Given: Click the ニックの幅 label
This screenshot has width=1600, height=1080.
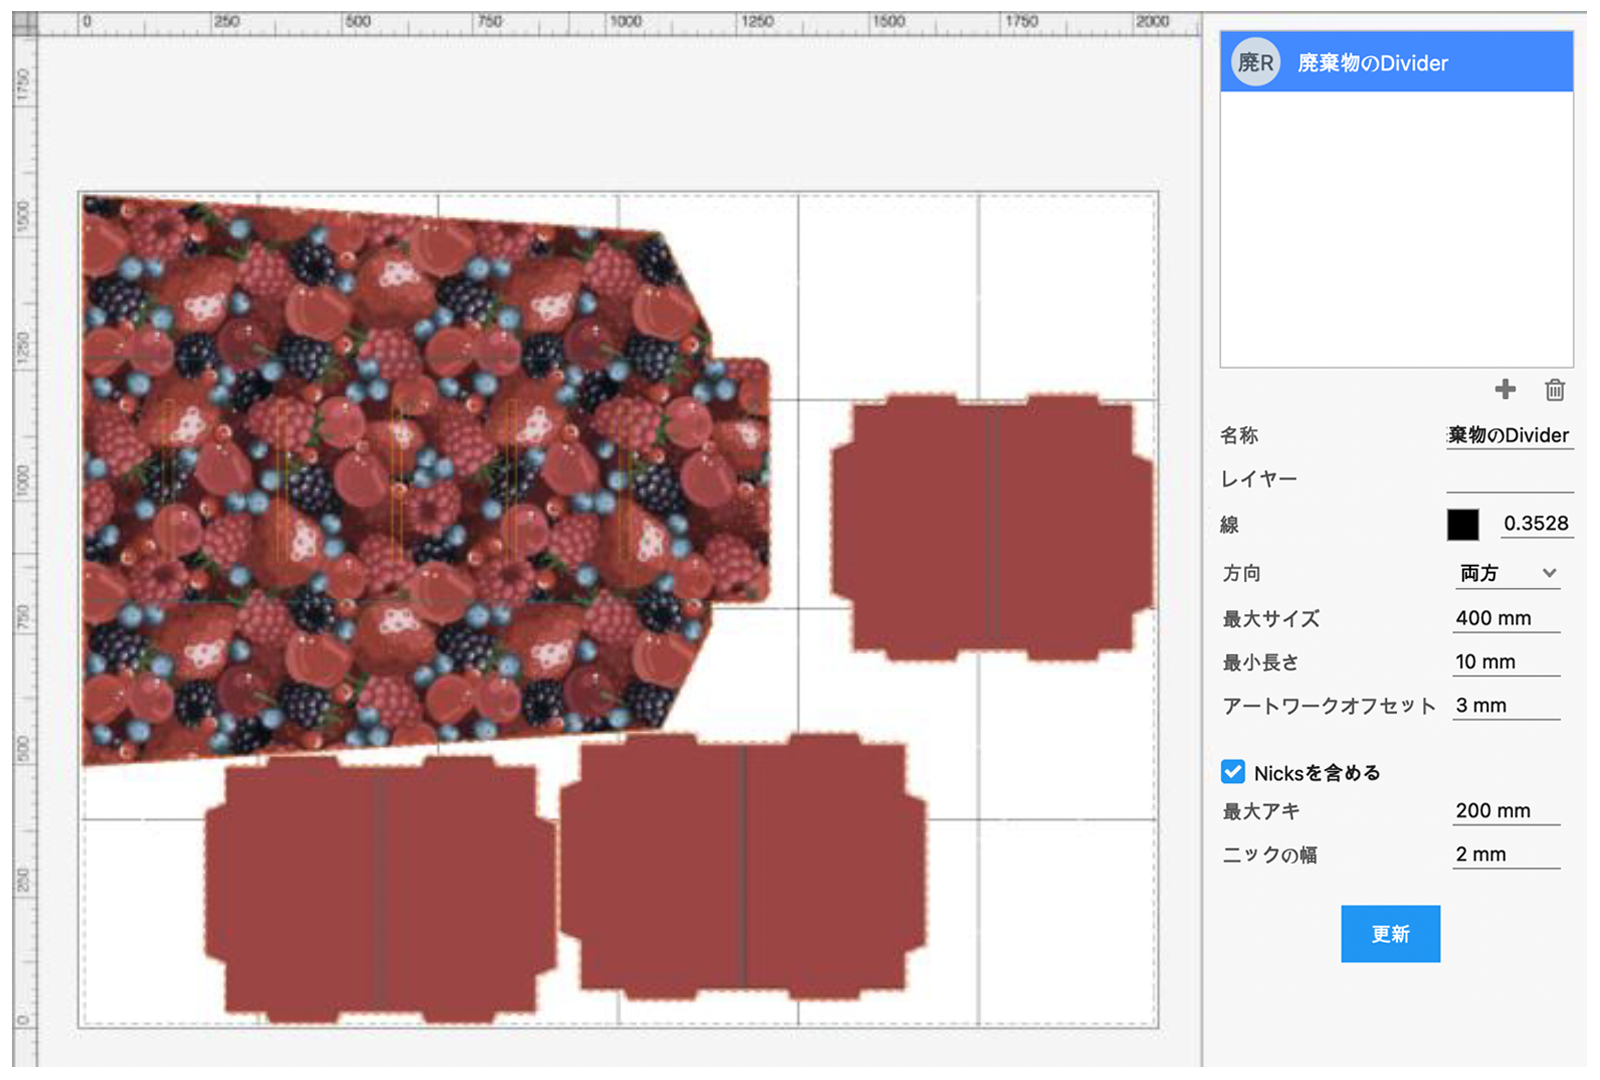Looking at the screenshot, I should coord(1270,855).
